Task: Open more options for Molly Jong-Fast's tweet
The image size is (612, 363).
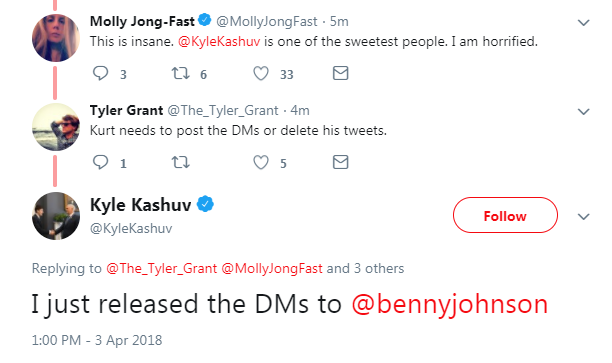Action: pyautogui.click(x=583, y=23)
